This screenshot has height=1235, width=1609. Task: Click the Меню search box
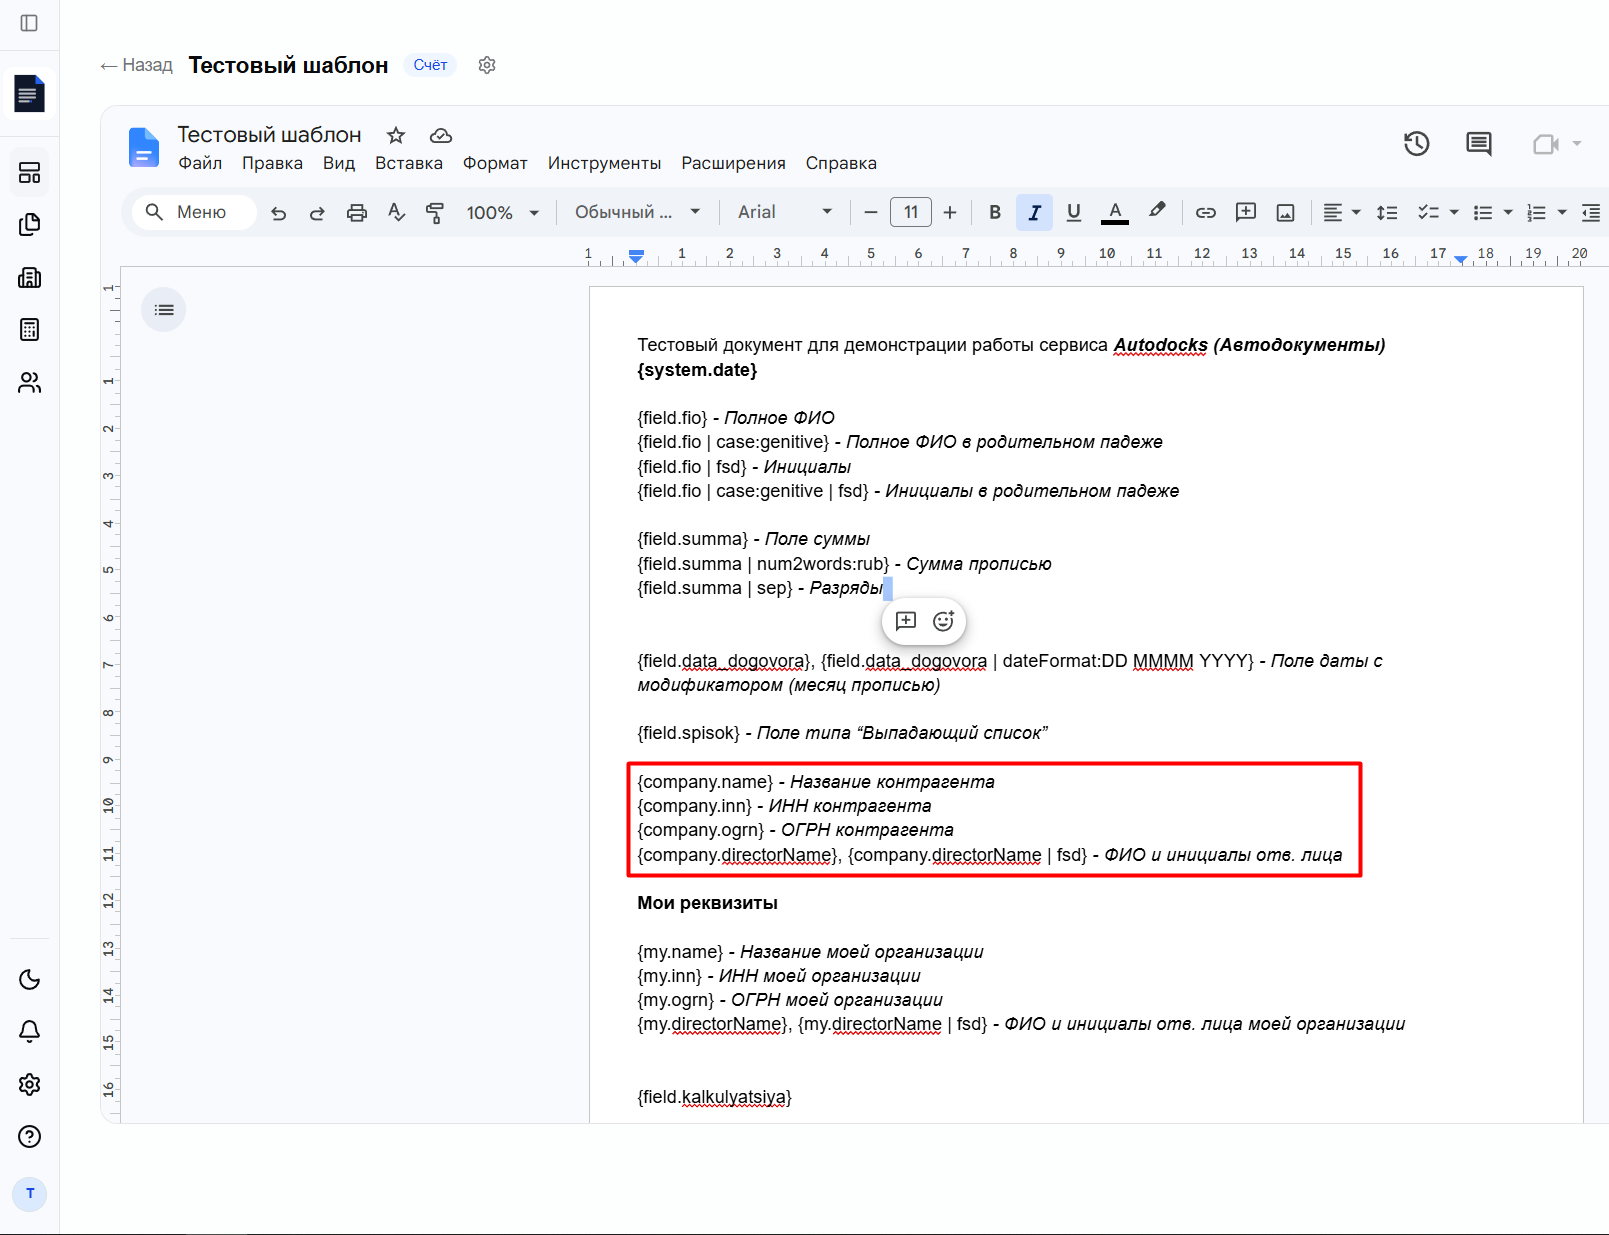tap(195, 212)
